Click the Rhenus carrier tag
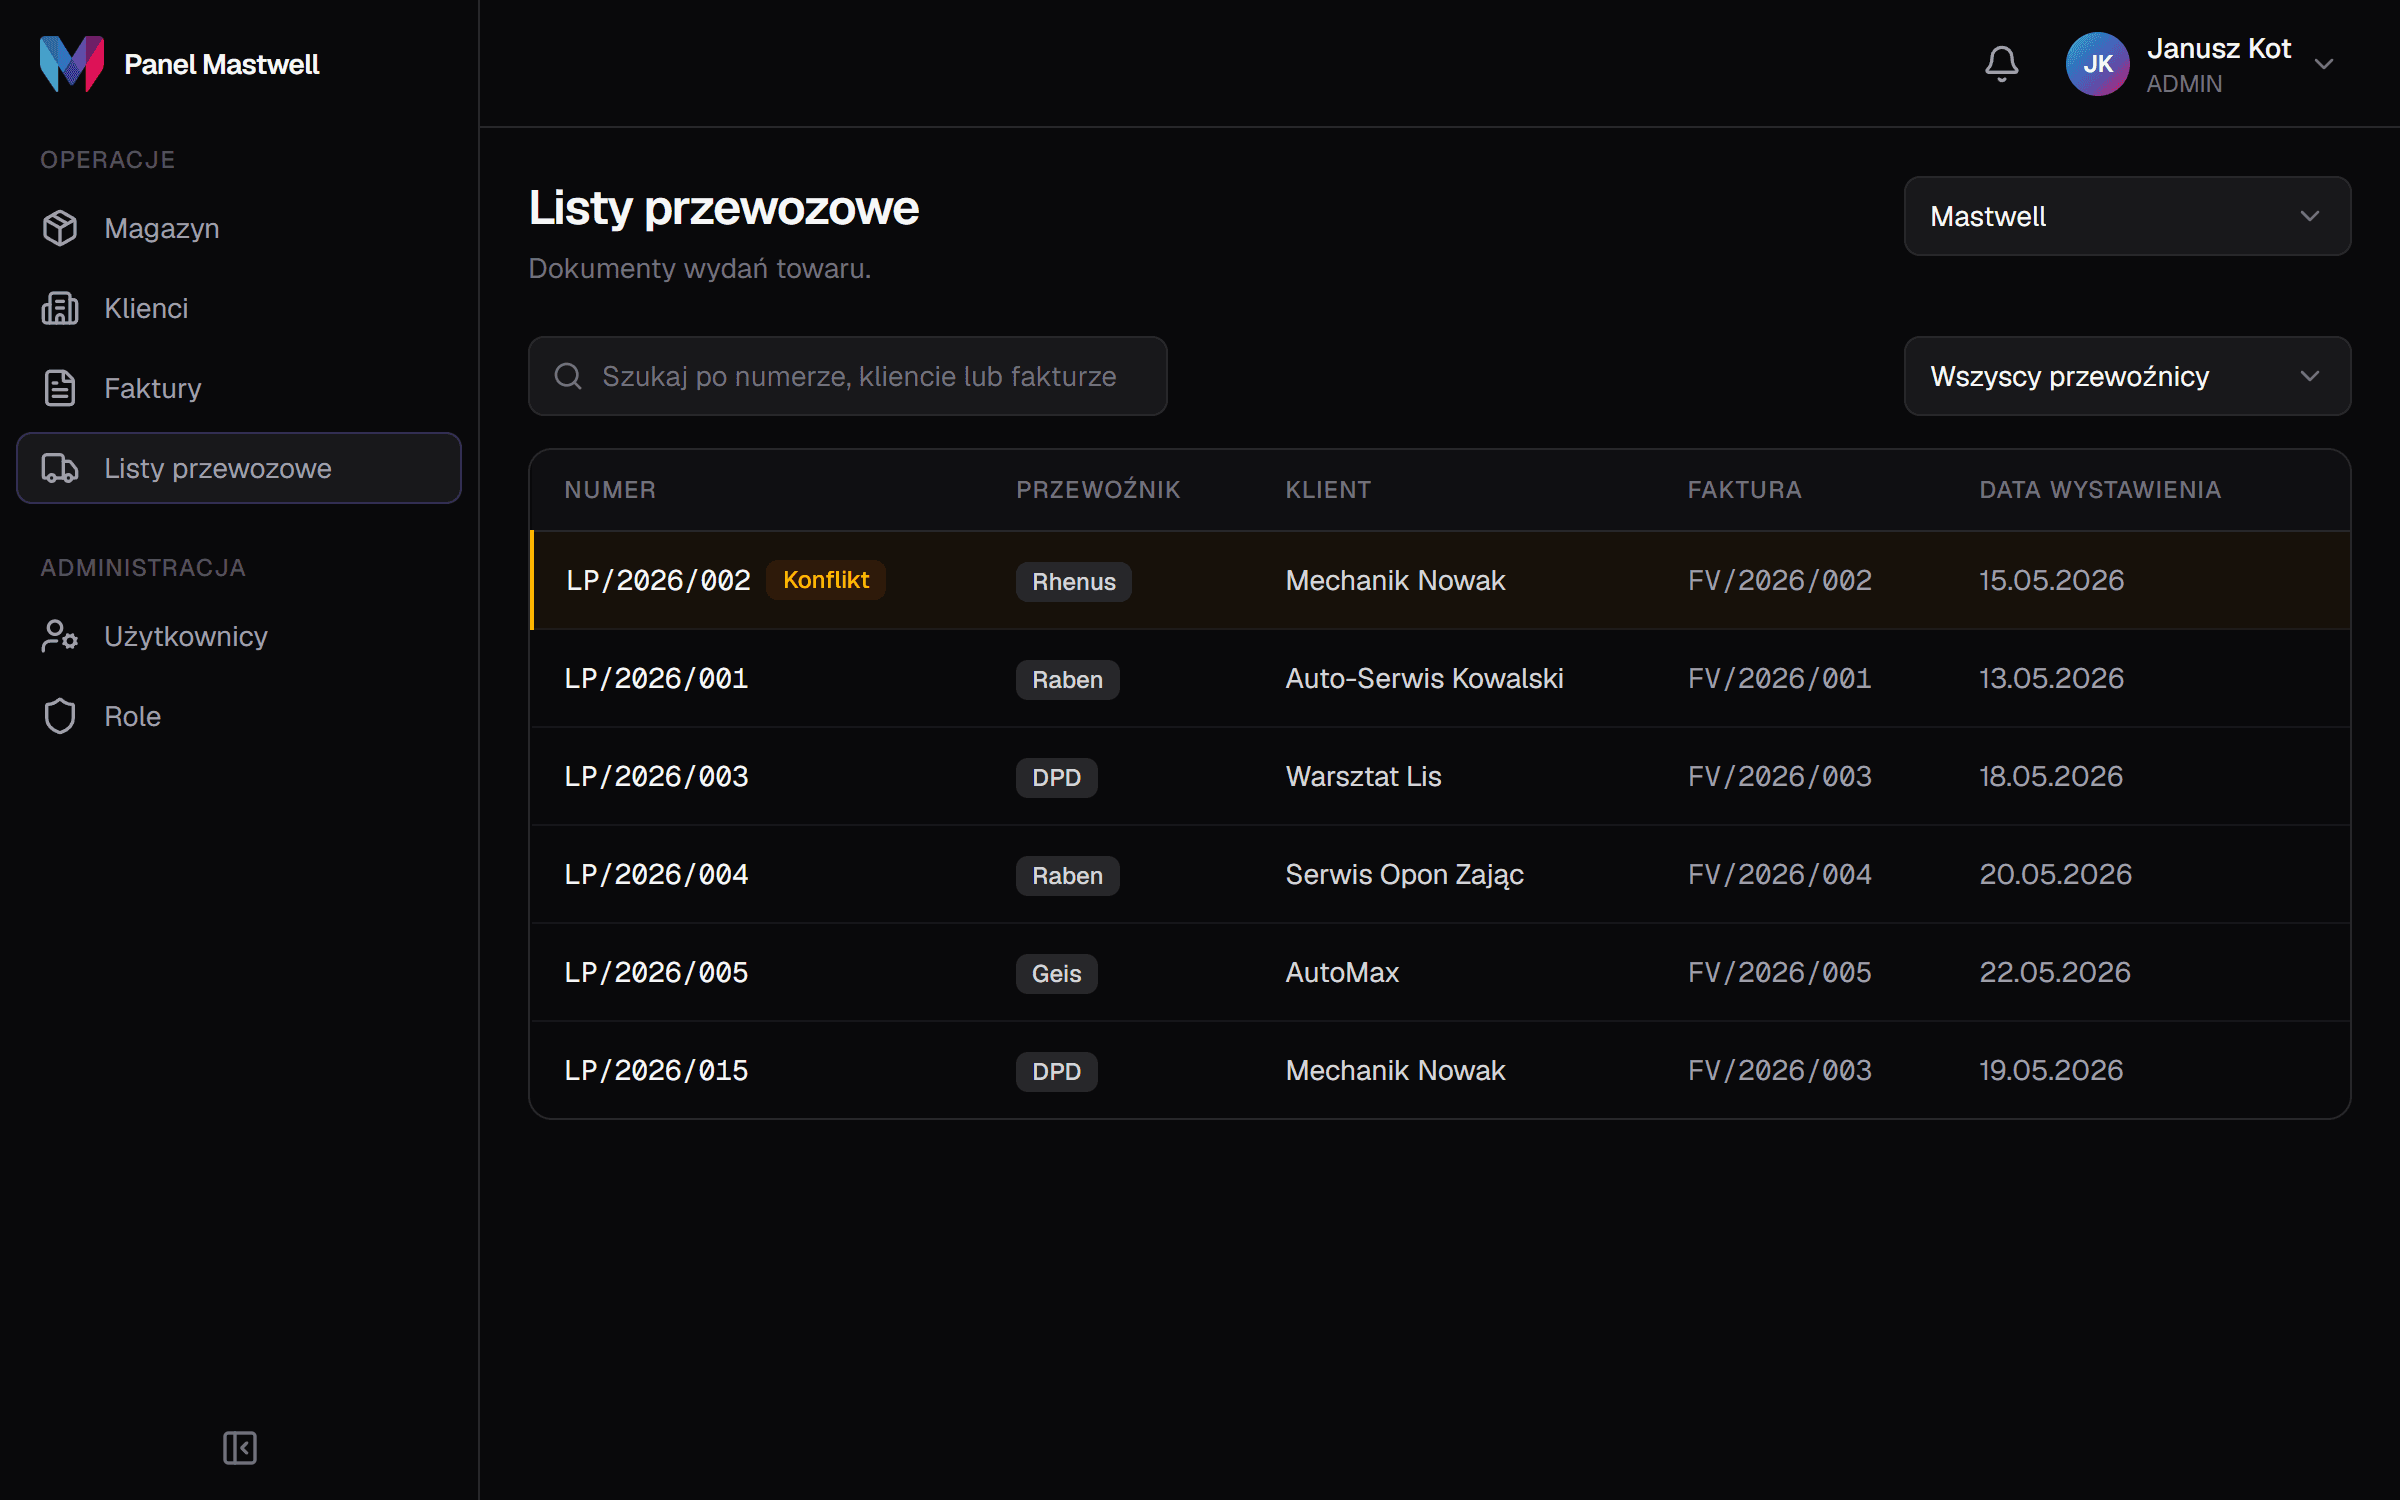 click(1074, 582)
